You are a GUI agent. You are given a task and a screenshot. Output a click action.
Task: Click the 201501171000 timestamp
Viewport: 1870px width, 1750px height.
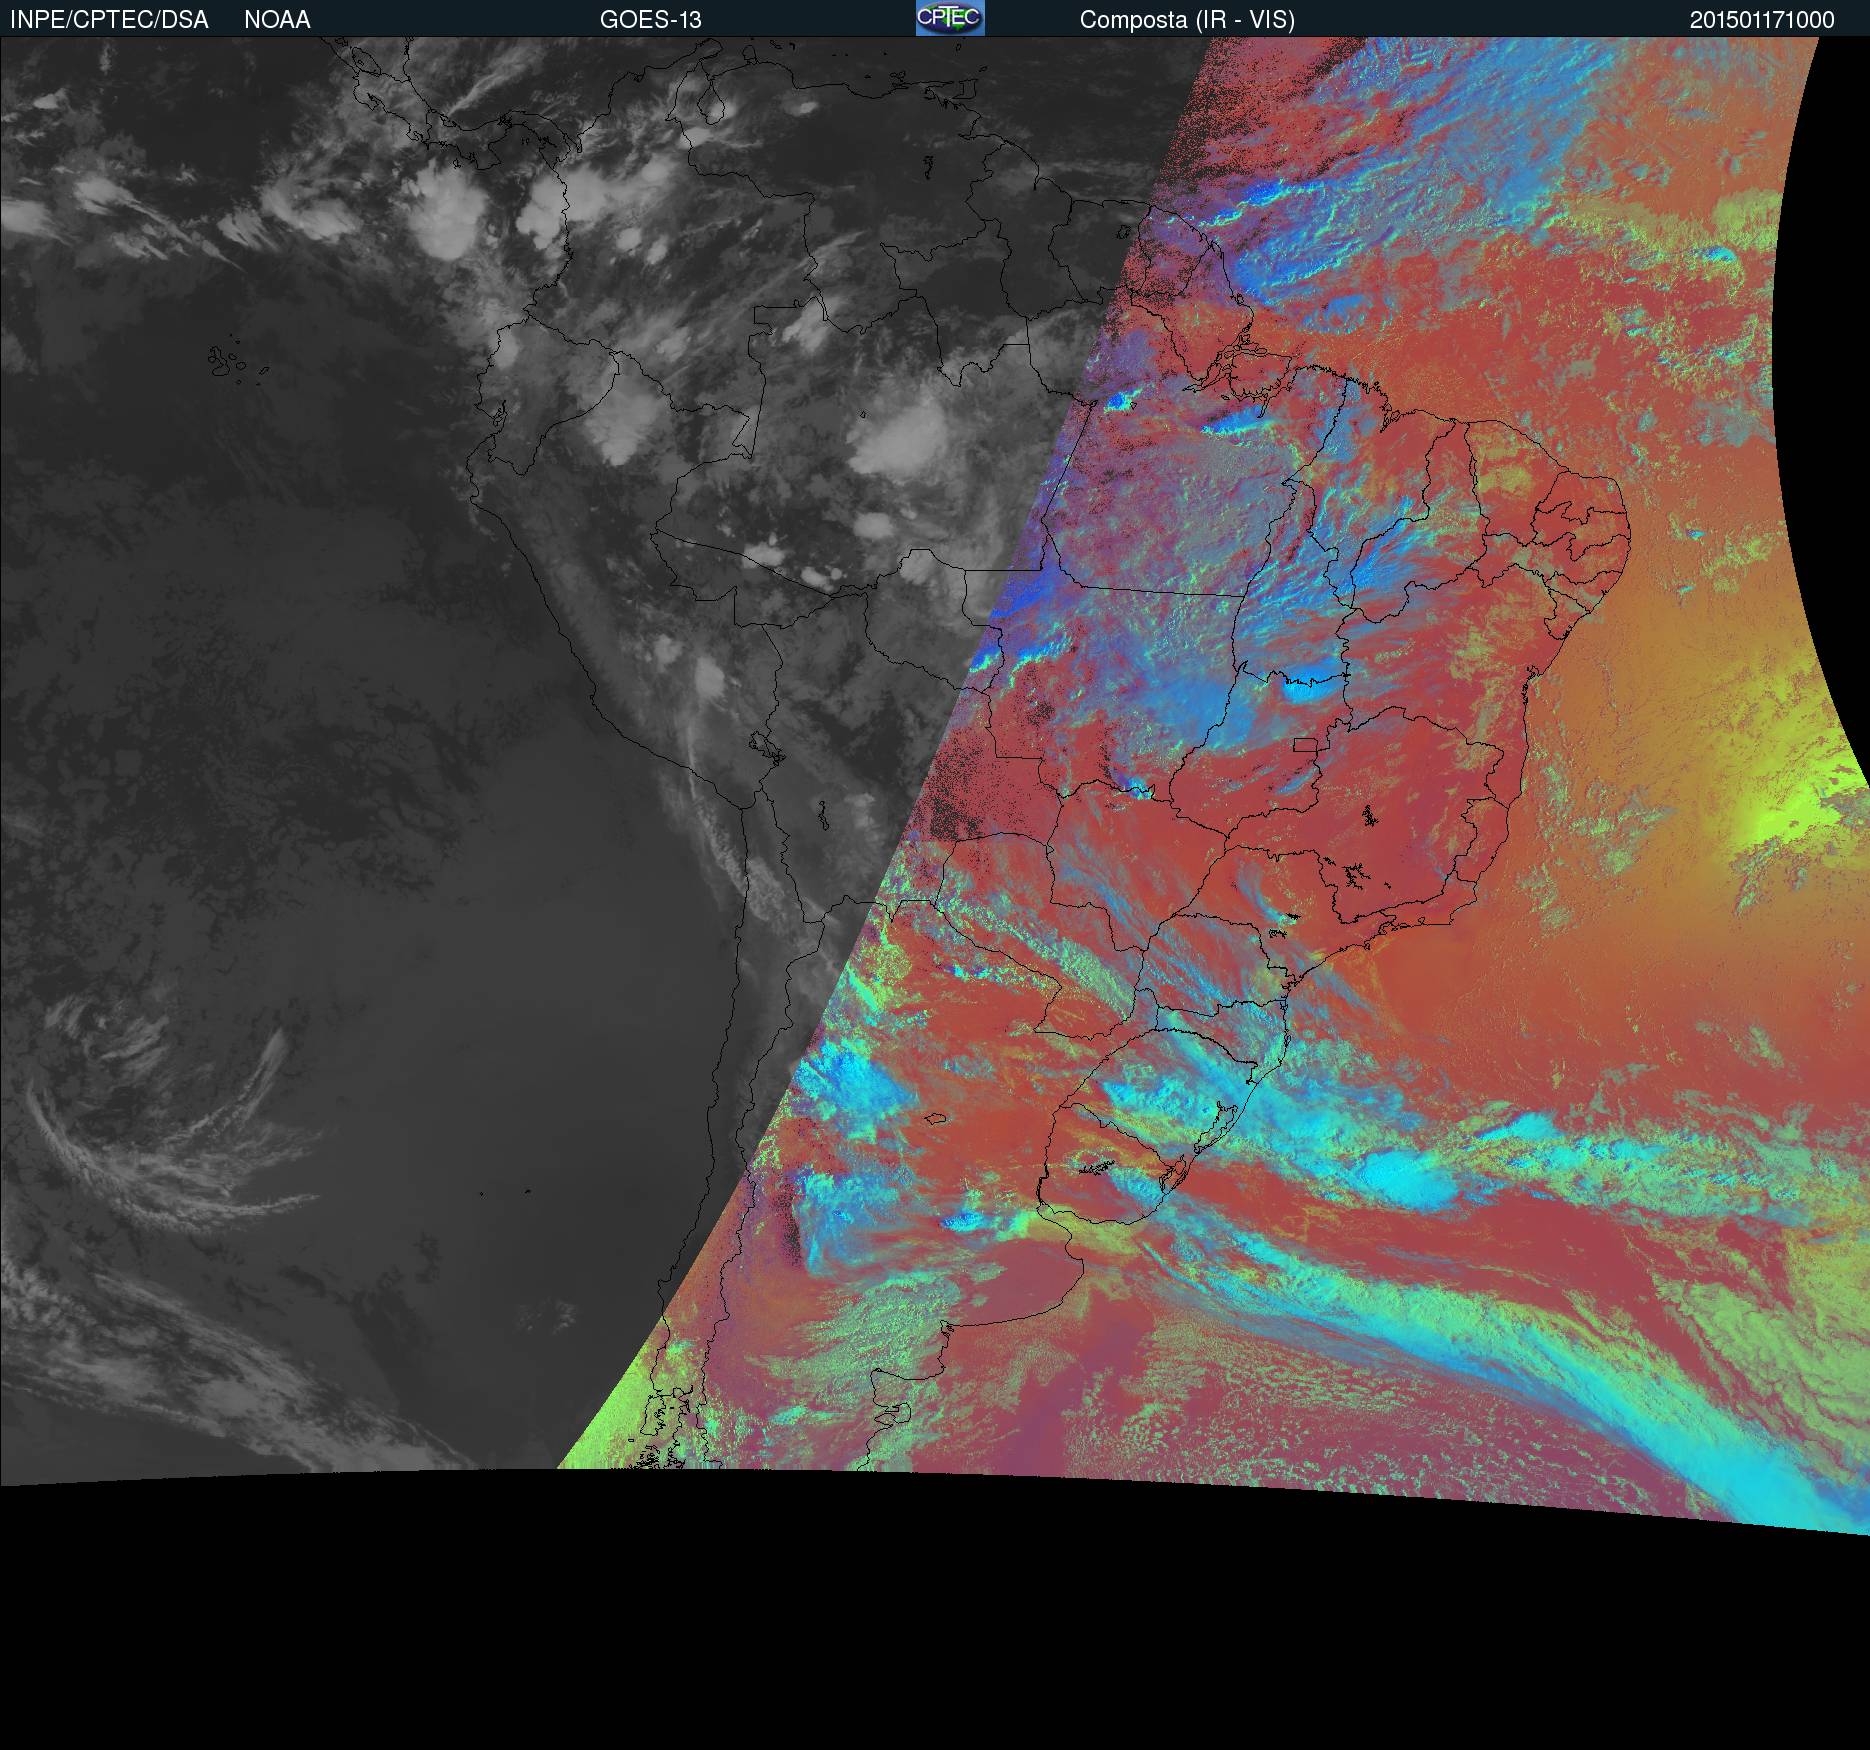tap(1762, 20)
